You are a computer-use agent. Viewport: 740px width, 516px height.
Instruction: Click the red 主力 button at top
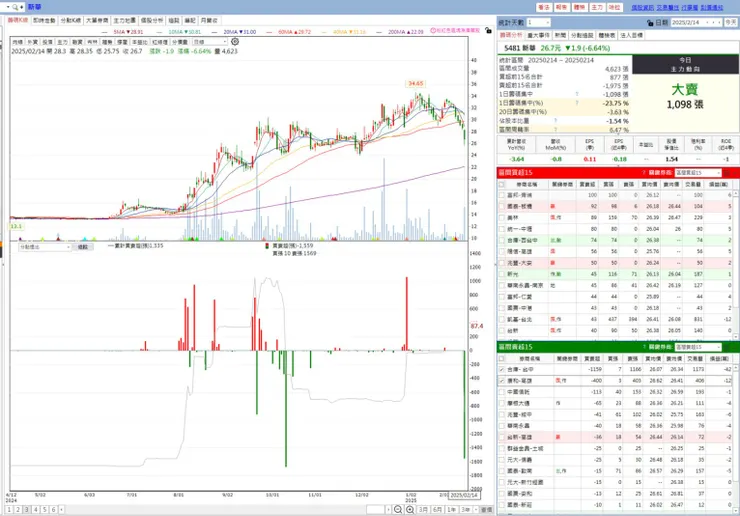(x=597, y=7)
